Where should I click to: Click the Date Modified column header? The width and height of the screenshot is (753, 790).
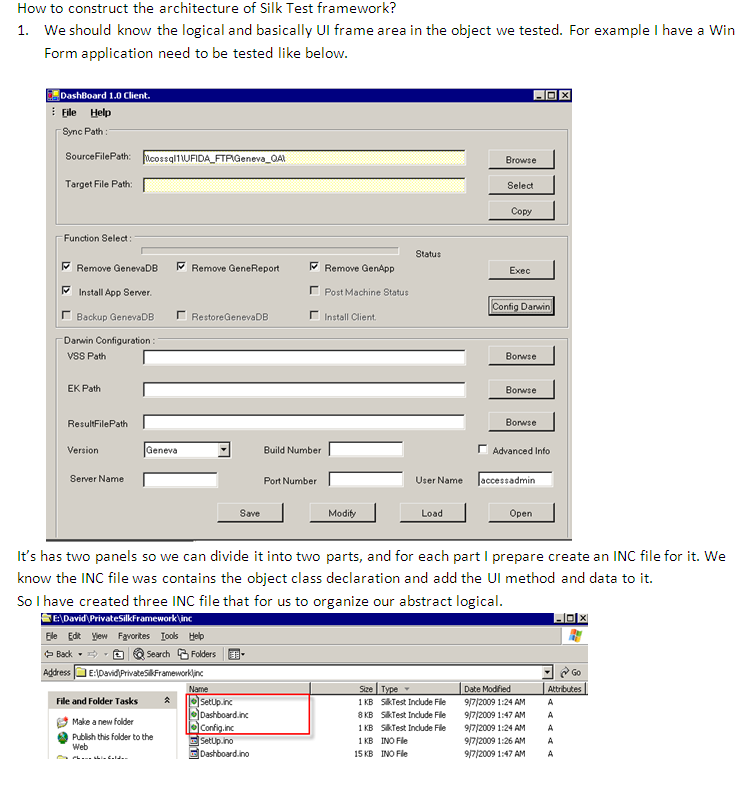[x=502, y=689]
